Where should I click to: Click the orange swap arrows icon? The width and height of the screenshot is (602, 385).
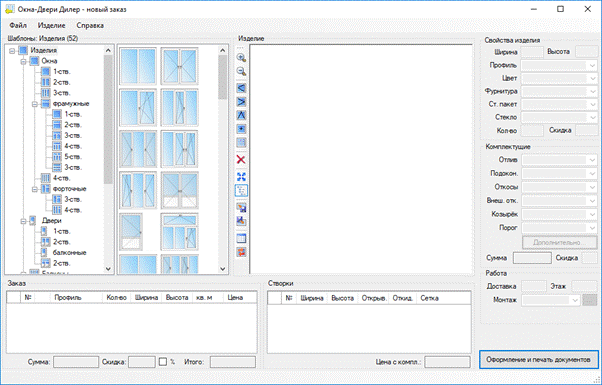(241, 252)
